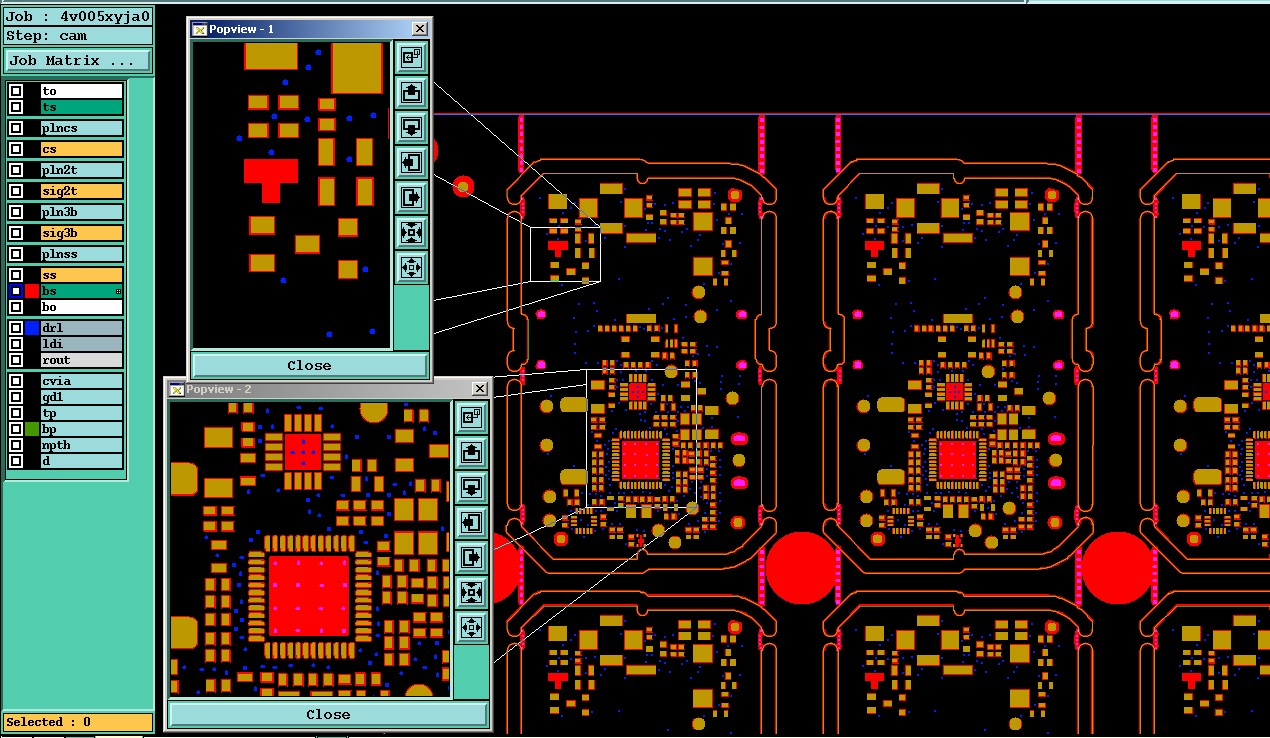This screenshot has height=738, width=1270.
Task: Select the sig3b layer name
Action: (x=82, y=233)
